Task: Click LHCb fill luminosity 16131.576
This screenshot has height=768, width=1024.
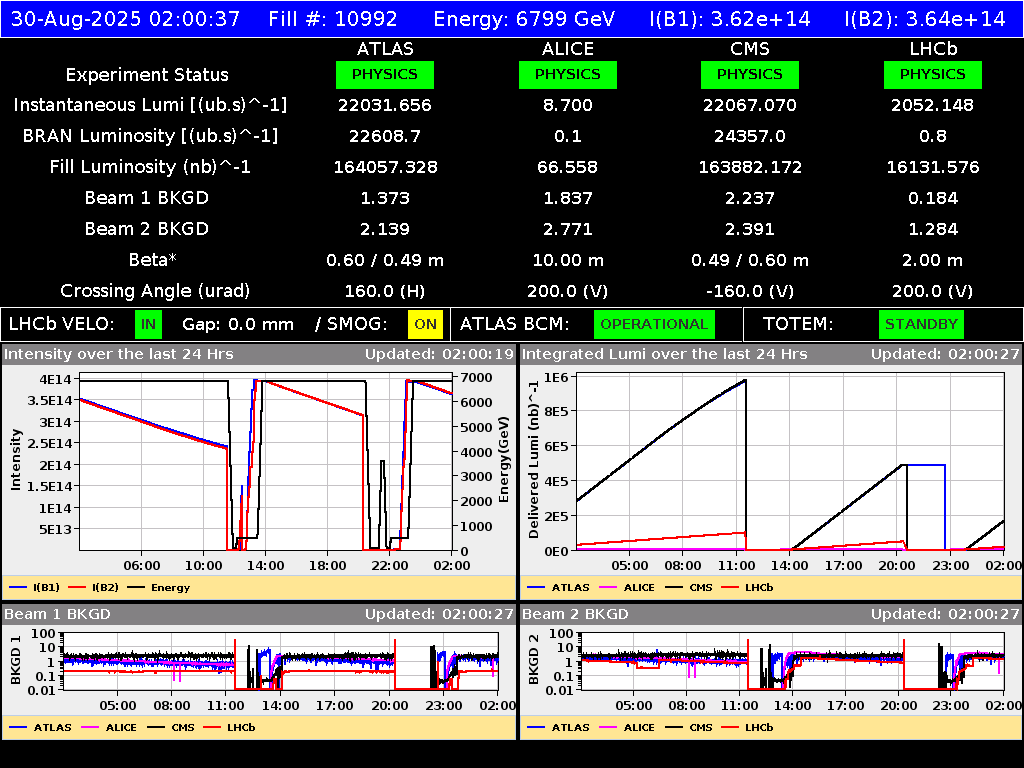Action: coord(933,167)
